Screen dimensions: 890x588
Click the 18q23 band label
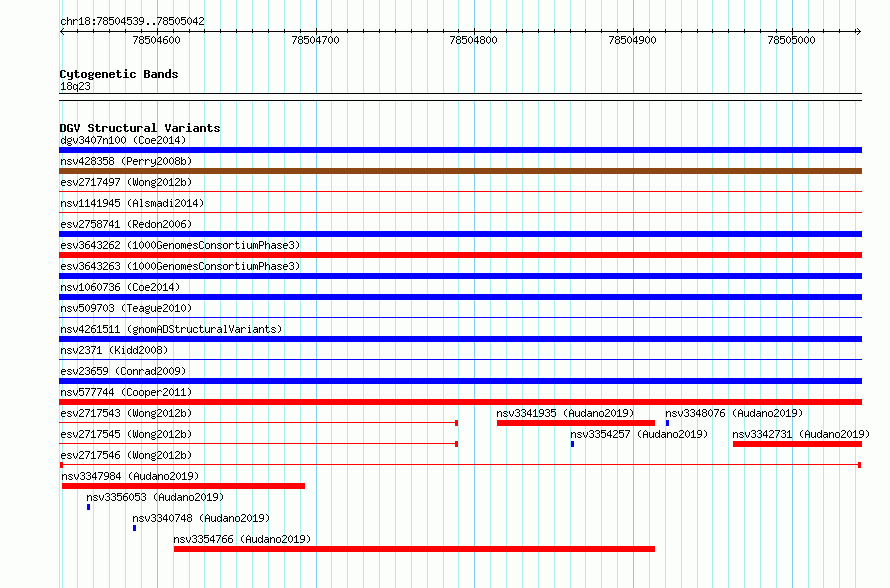click(x=75, y=86)
